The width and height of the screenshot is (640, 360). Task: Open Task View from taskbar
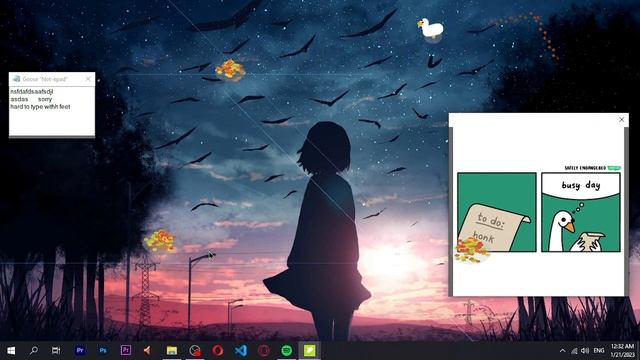pyautogui.click(x=56, y=350)
